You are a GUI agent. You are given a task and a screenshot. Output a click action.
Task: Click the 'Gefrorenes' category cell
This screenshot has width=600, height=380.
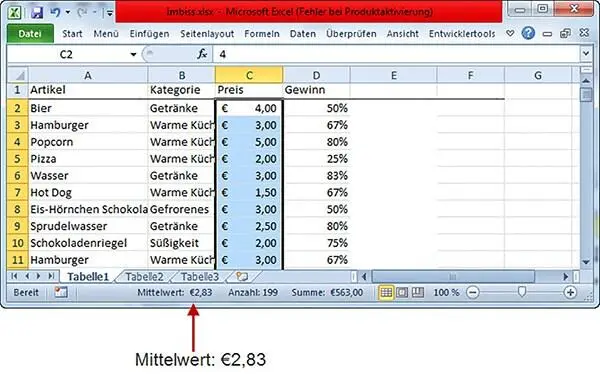[x=182, y=209]
